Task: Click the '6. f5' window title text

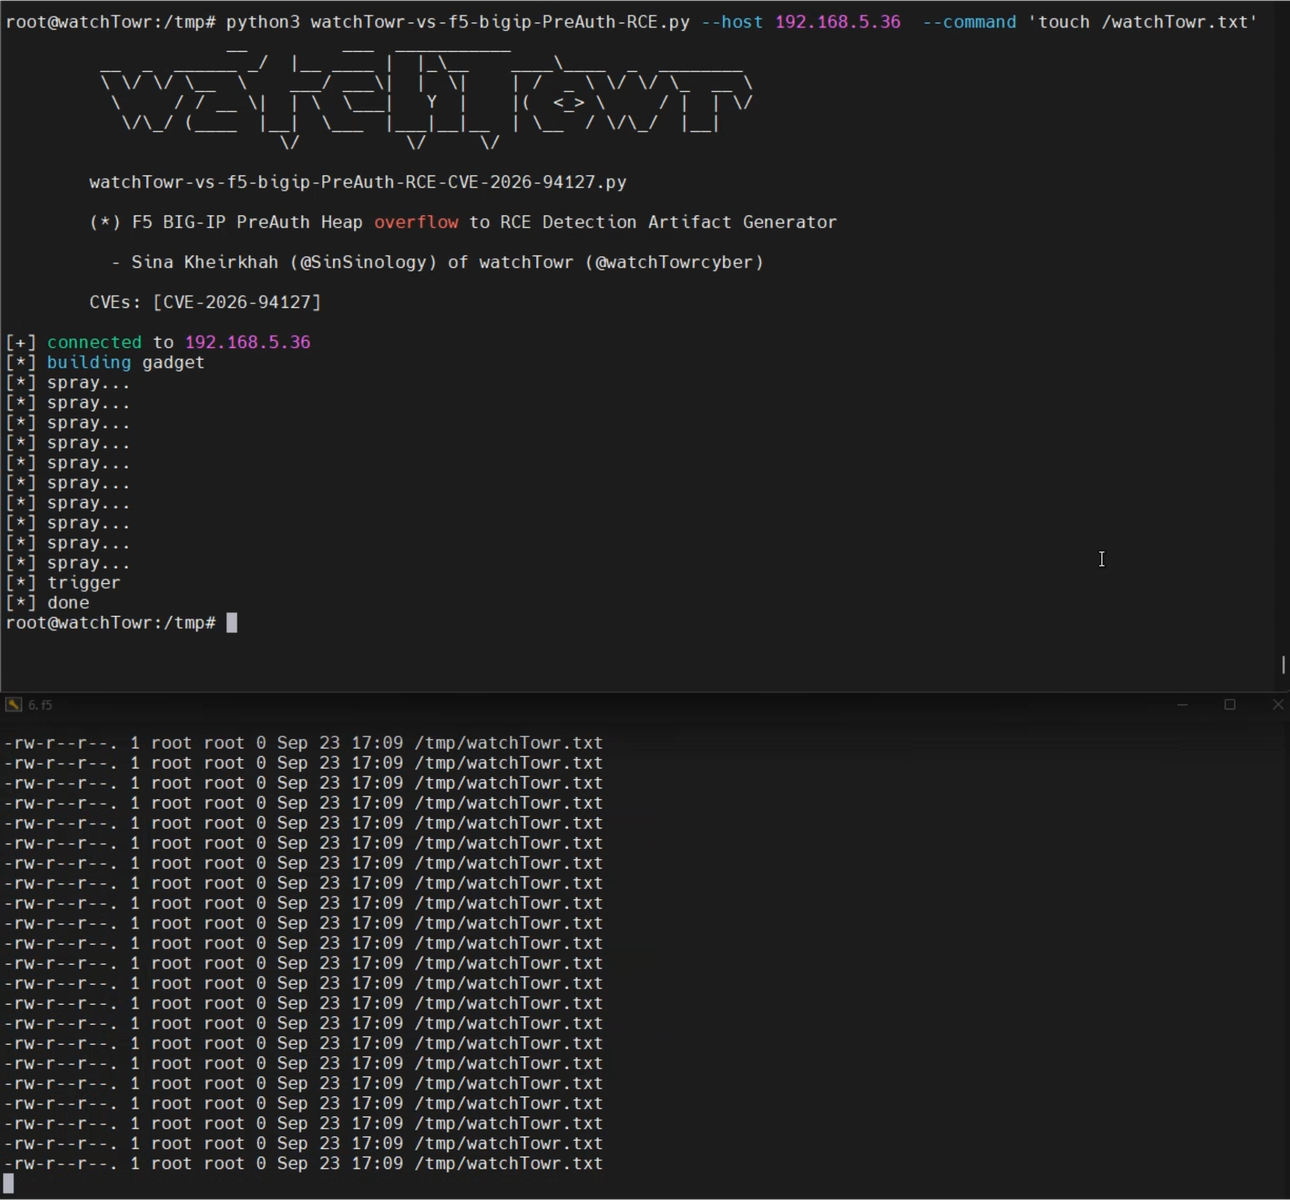Action: click(x=40, y=705)
